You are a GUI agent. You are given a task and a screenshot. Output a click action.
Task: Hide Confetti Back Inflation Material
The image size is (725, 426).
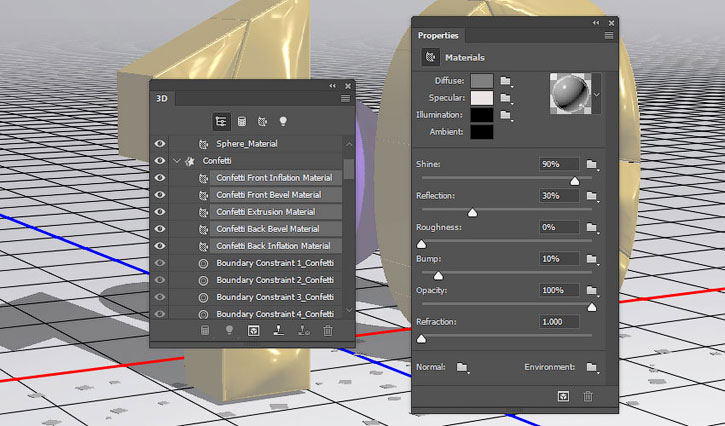click(x=160, y=246)
